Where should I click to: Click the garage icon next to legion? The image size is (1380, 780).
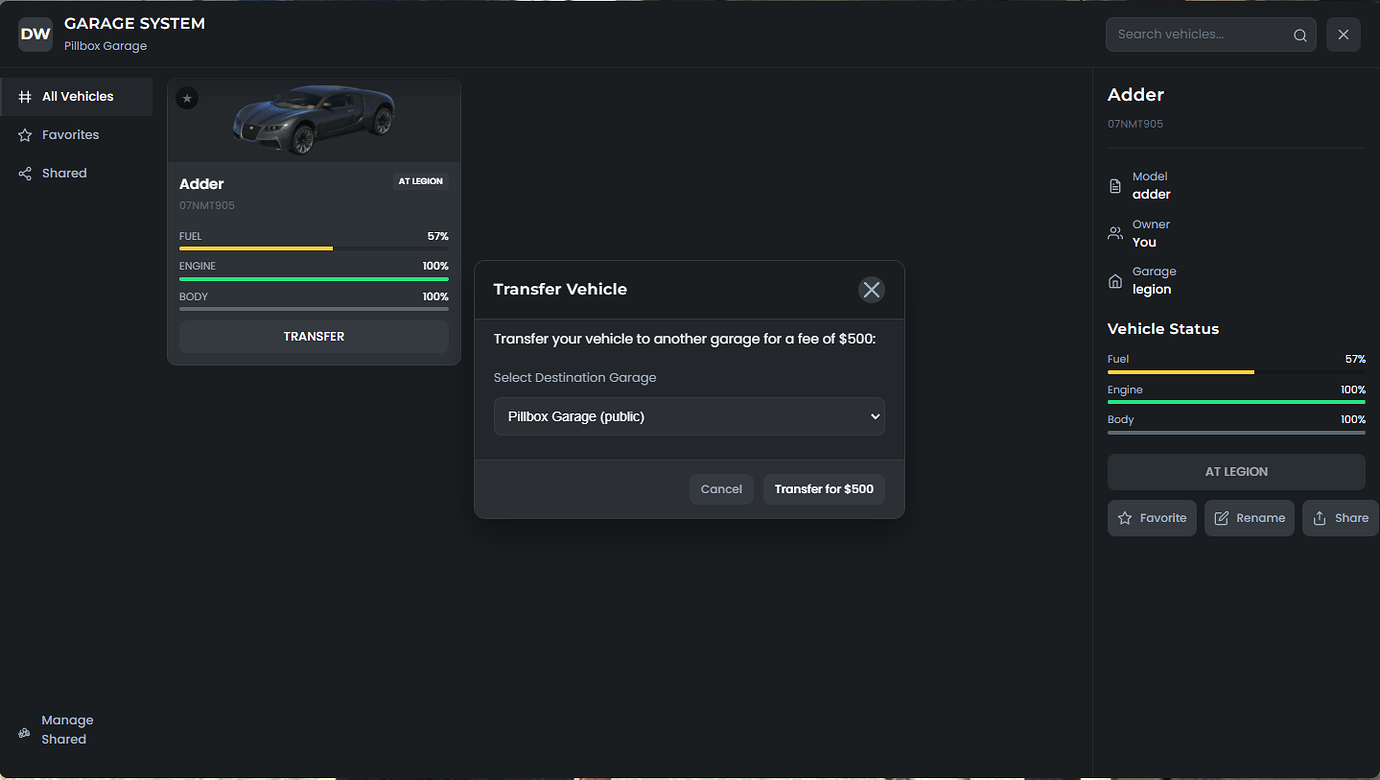pyautogui.click(x=1115, y=280)
